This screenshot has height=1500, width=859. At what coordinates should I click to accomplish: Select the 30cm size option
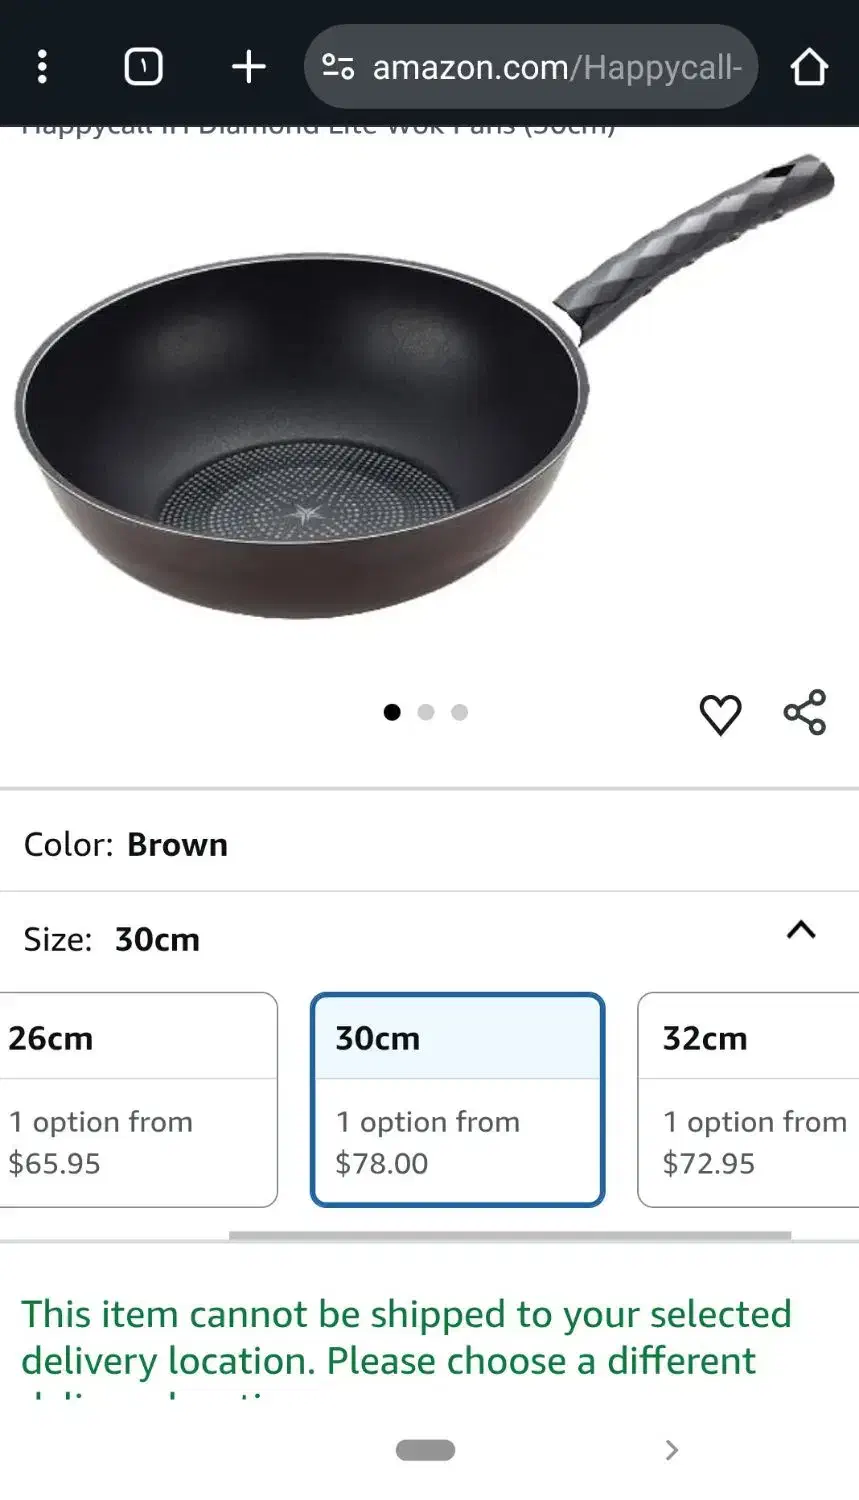(457, 1099)
